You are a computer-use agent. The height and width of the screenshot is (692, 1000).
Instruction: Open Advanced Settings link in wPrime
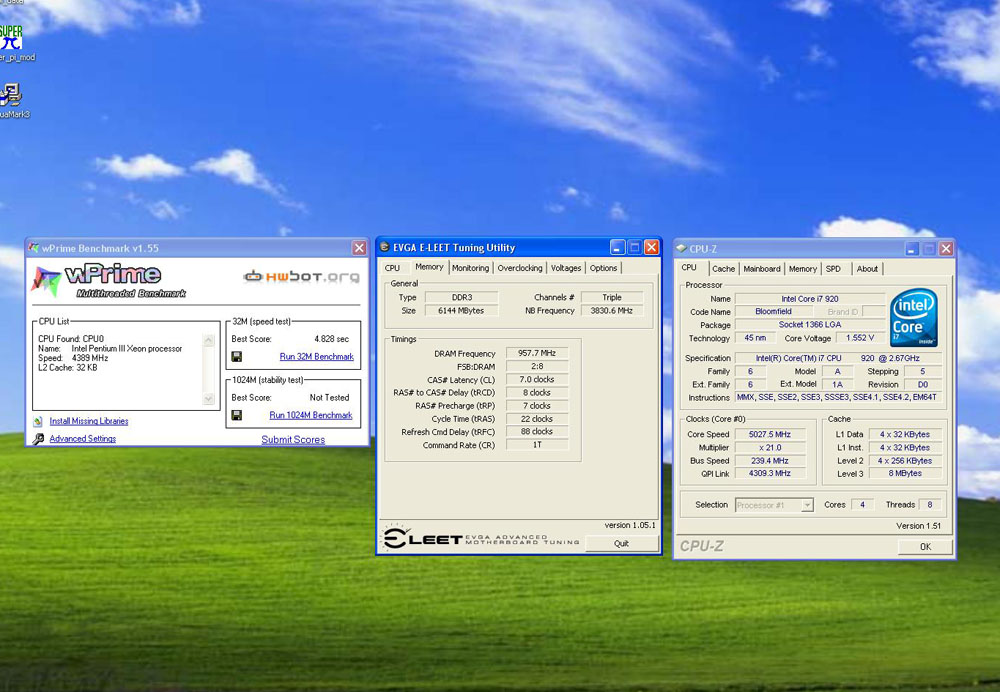(83, 439)
